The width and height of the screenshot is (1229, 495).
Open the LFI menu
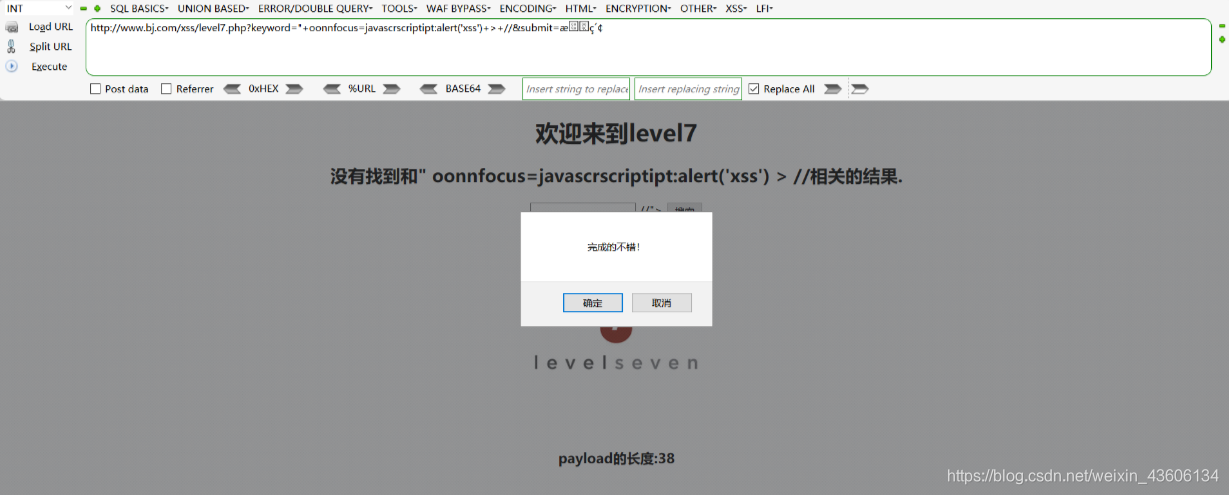(764, 8)
